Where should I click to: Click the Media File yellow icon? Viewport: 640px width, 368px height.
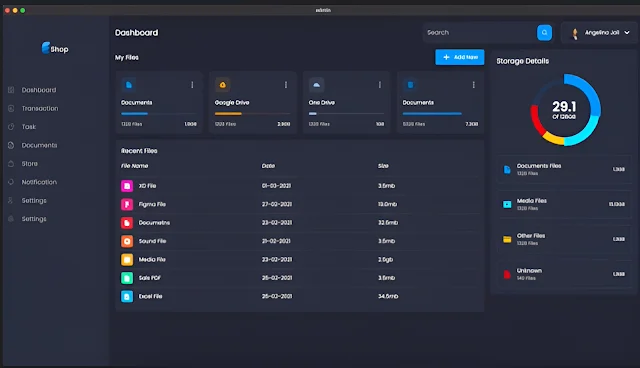point(127,259)
